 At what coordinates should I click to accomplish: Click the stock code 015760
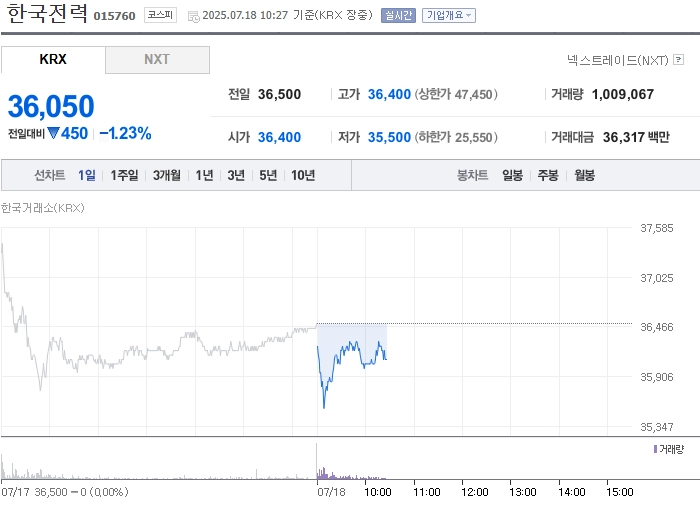point(114,16)
